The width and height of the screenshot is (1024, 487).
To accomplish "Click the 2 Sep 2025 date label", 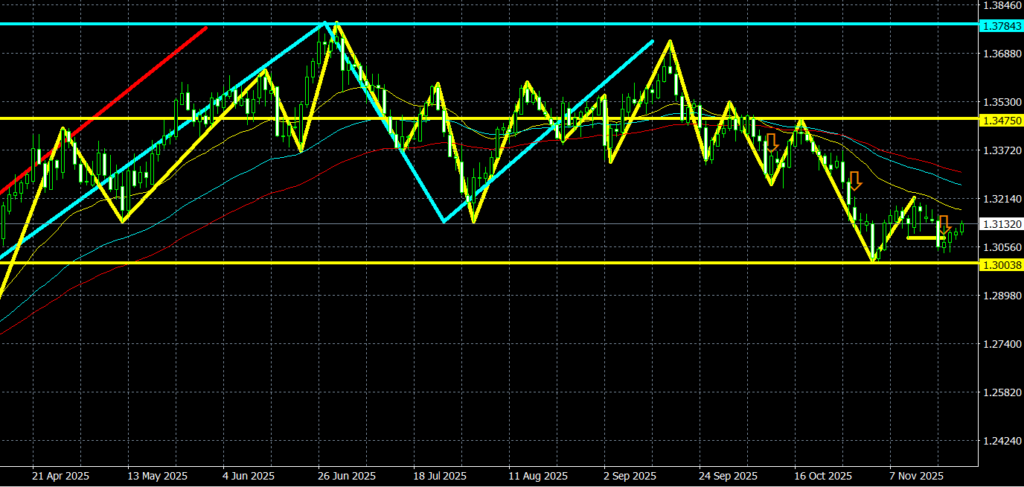I will [x=630, y=476].
